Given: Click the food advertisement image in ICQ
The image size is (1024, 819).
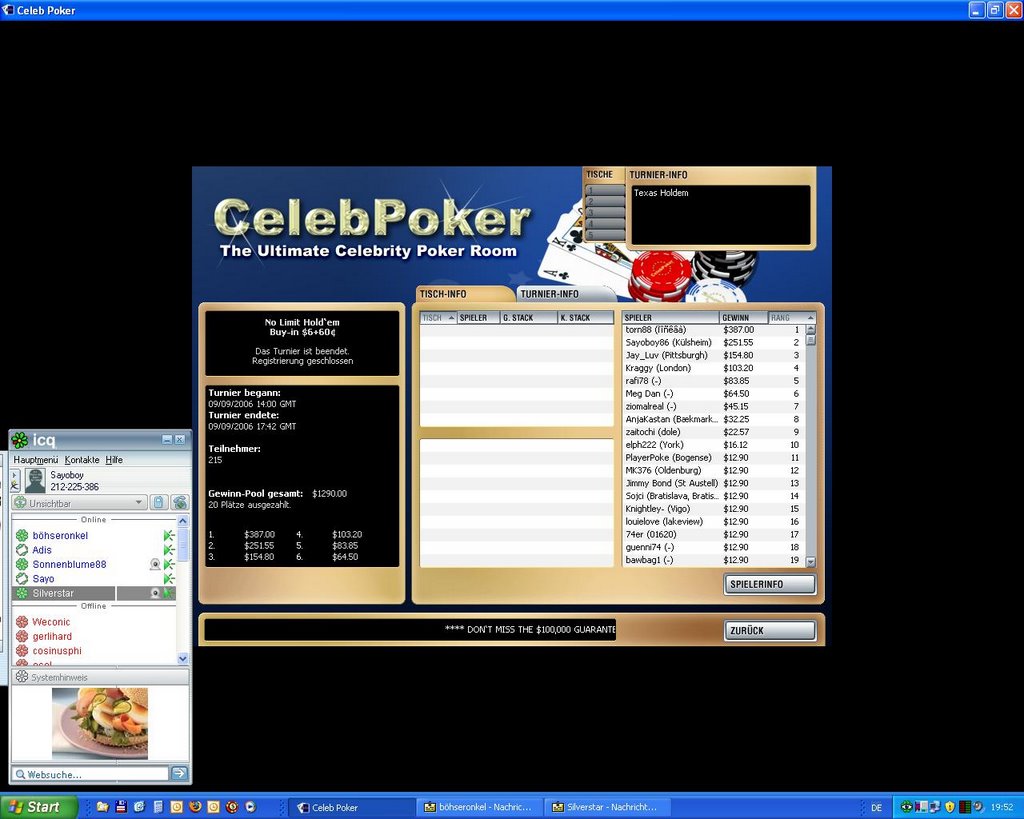Looking at the screenshot, I should click(x=100, y=723).
